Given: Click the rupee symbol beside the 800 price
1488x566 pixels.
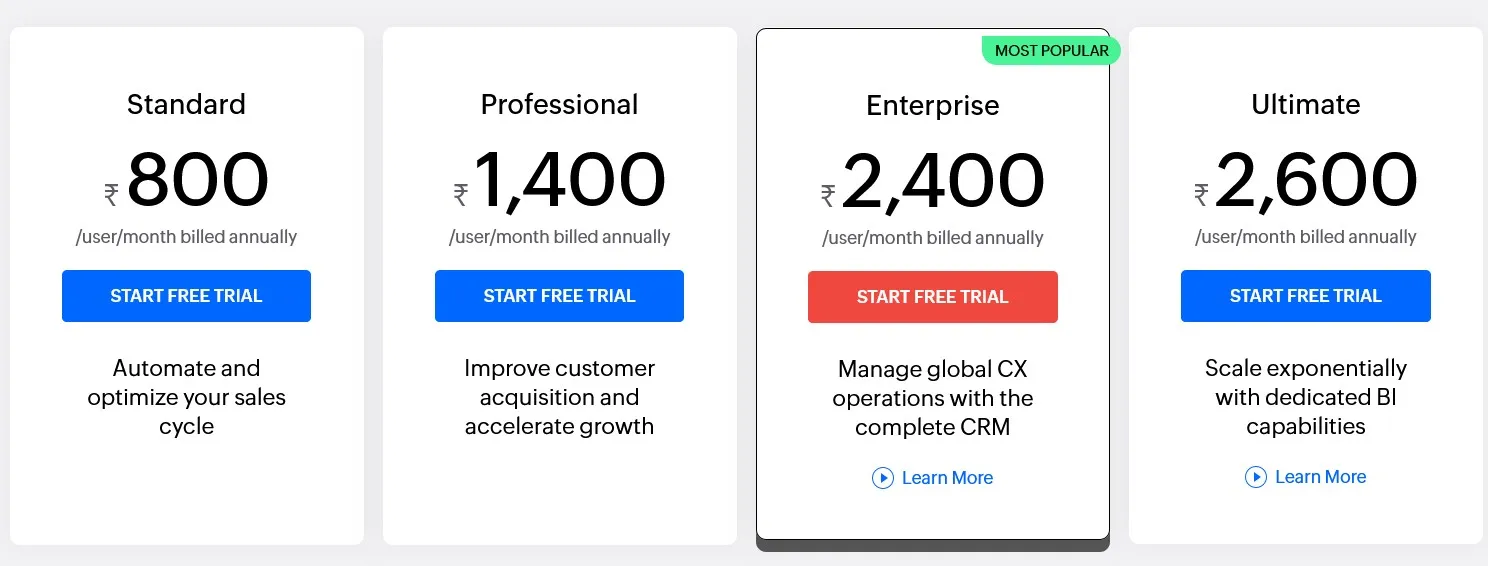Looking at the screenshot, I should pyautogui.click(x=111, y=195).
